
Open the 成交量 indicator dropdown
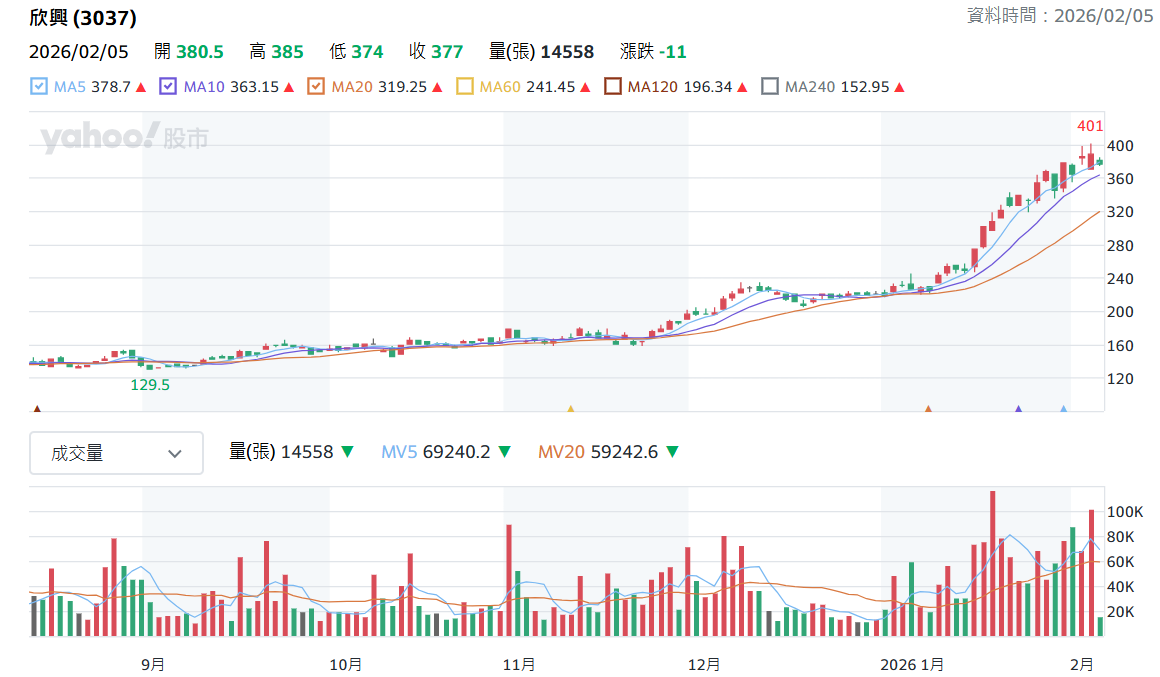116,453
